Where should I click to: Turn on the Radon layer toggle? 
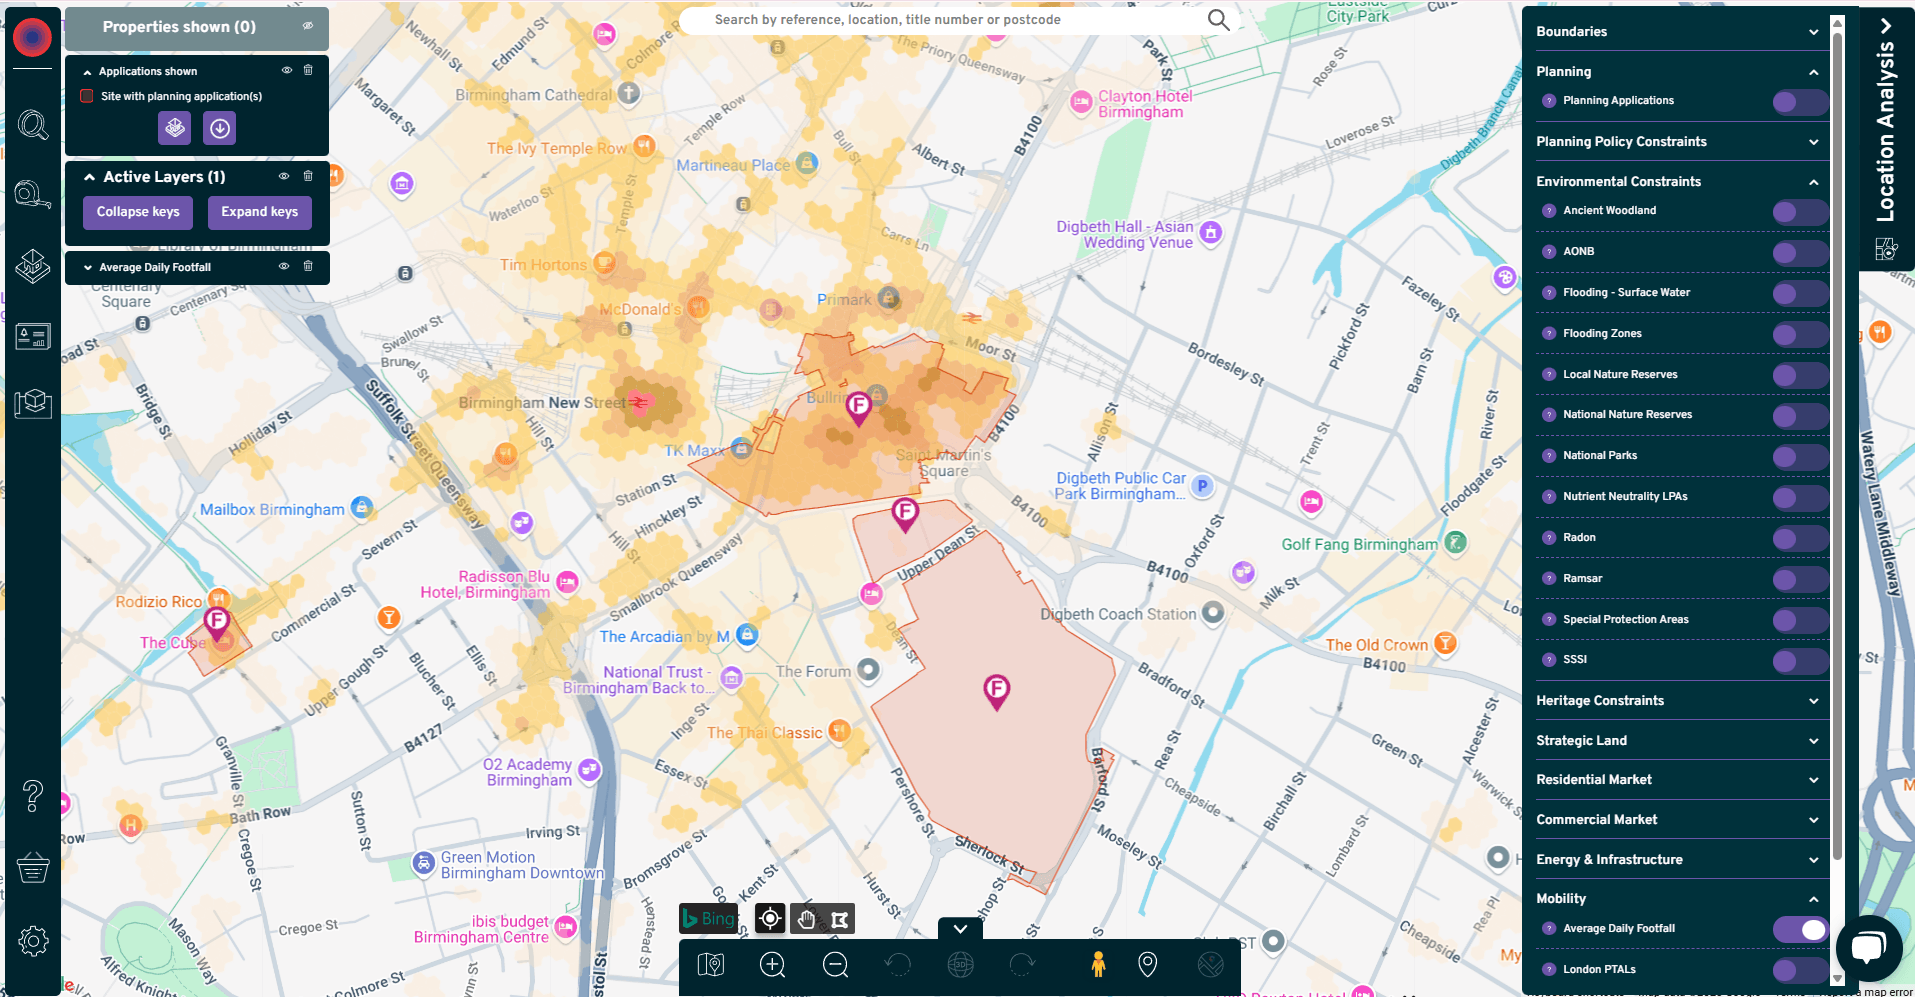(x=1800, y=538)
